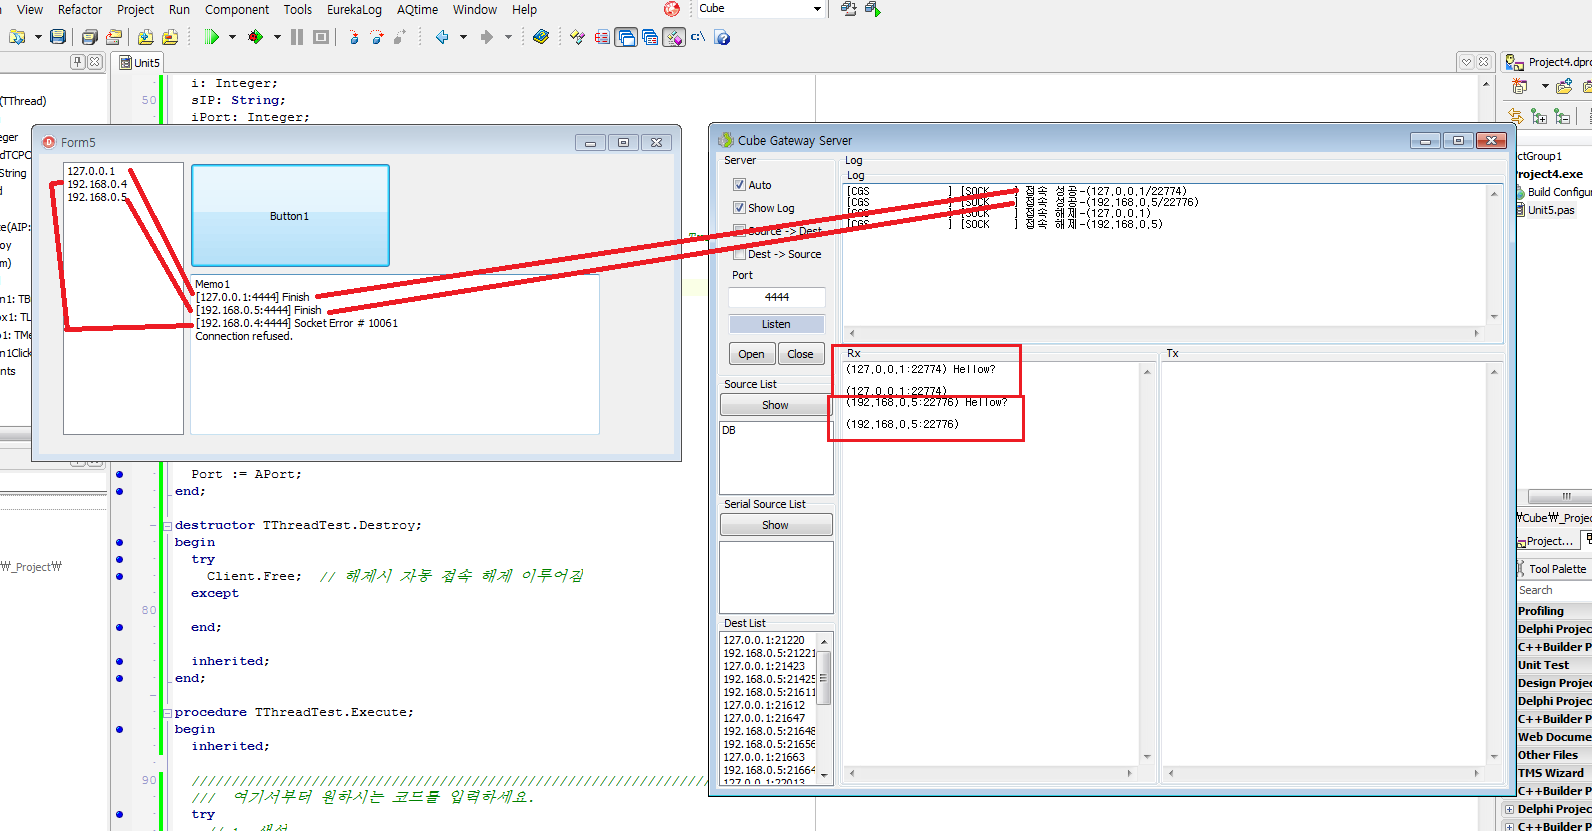Click the Port input field showing 4444

[x=777, y=297]
